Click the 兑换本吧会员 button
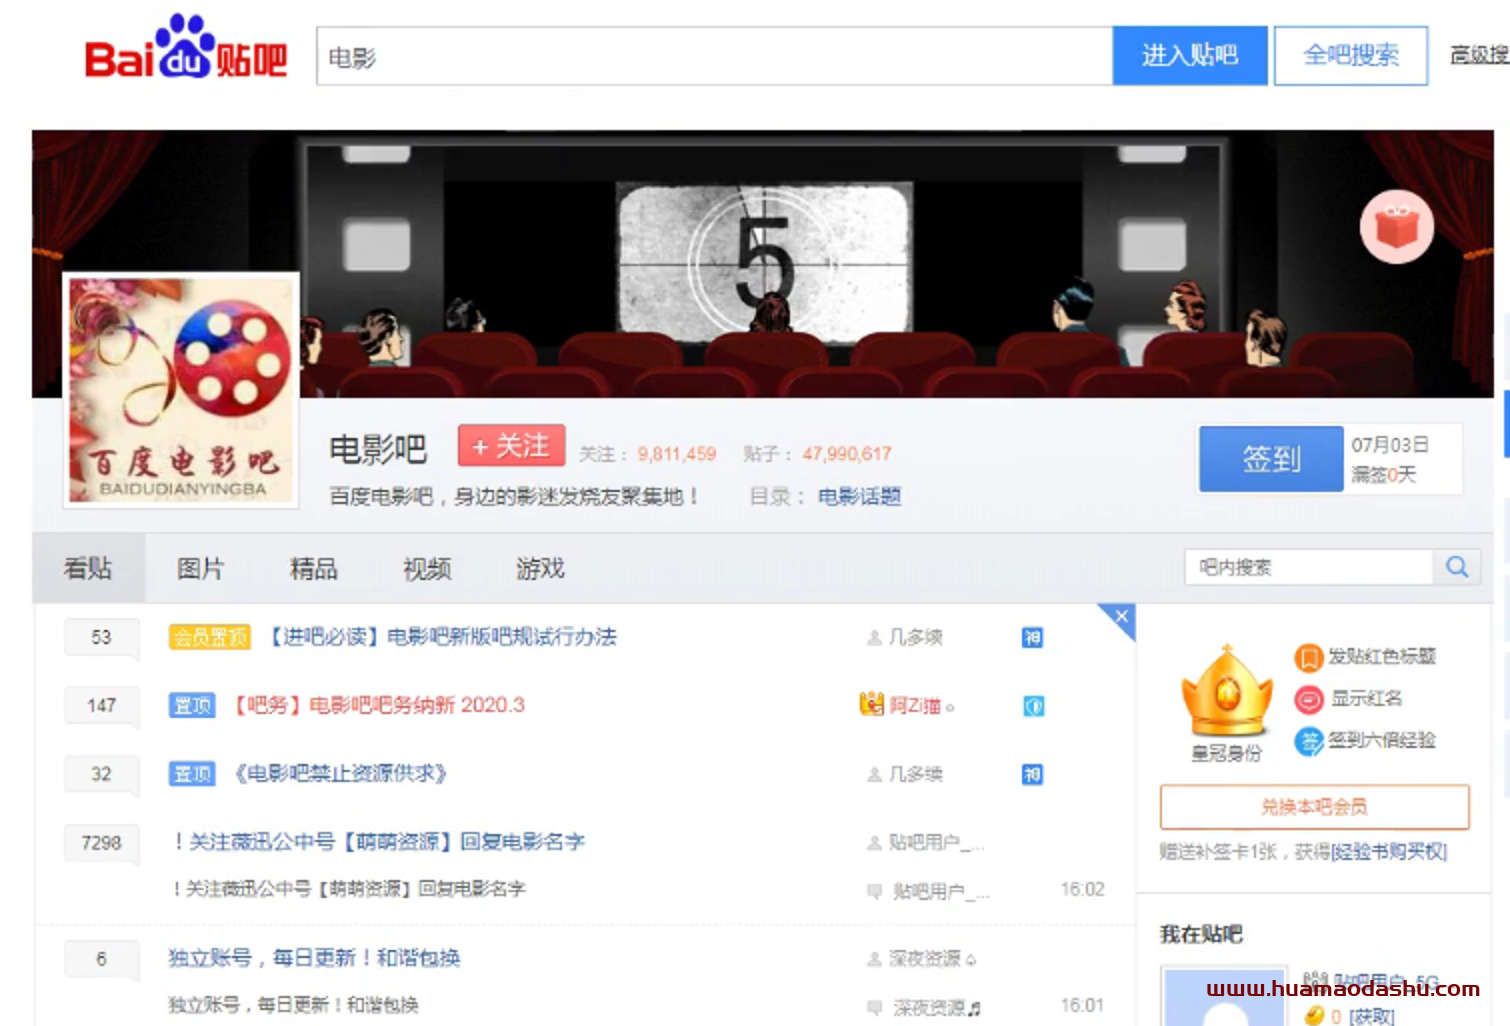Viewport: 1510px width, 1026px height. 1314,807
